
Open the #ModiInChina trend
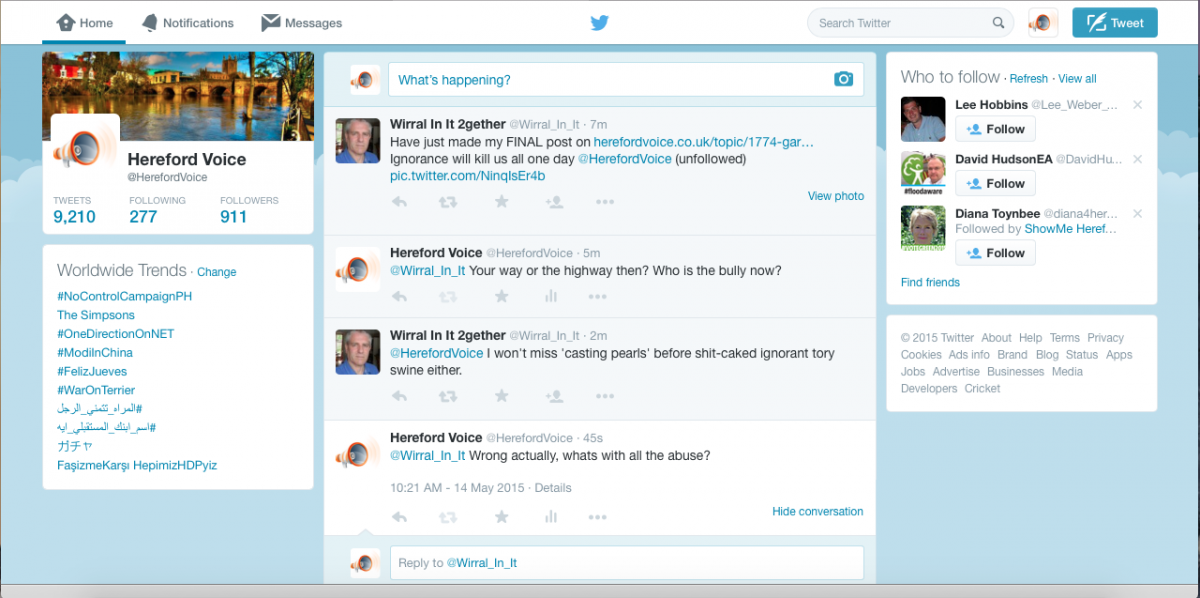(95, 352)
